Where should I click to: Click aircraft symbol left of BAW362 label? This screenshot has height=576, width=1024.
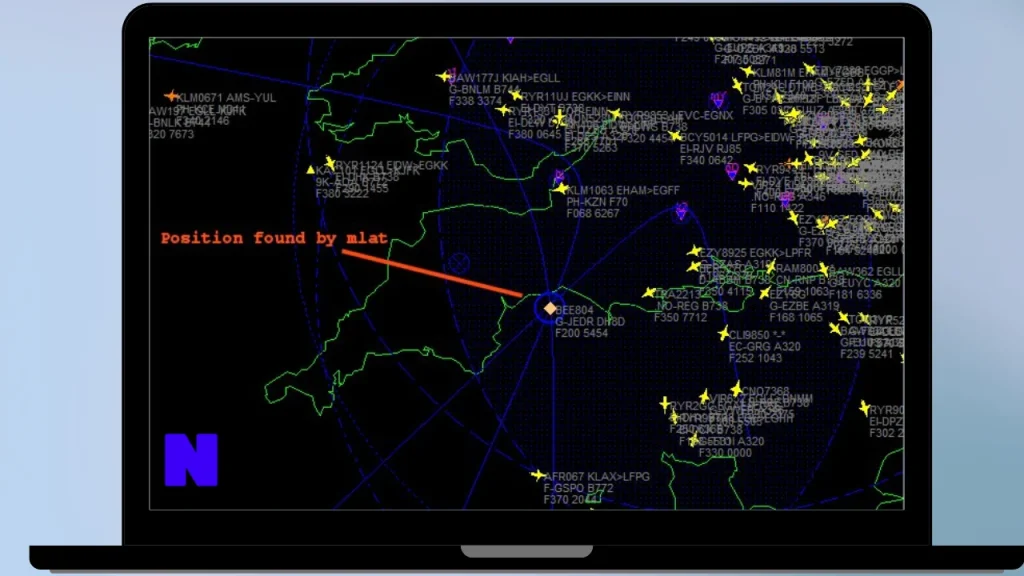pyautogui.click(x=824, y=269)
